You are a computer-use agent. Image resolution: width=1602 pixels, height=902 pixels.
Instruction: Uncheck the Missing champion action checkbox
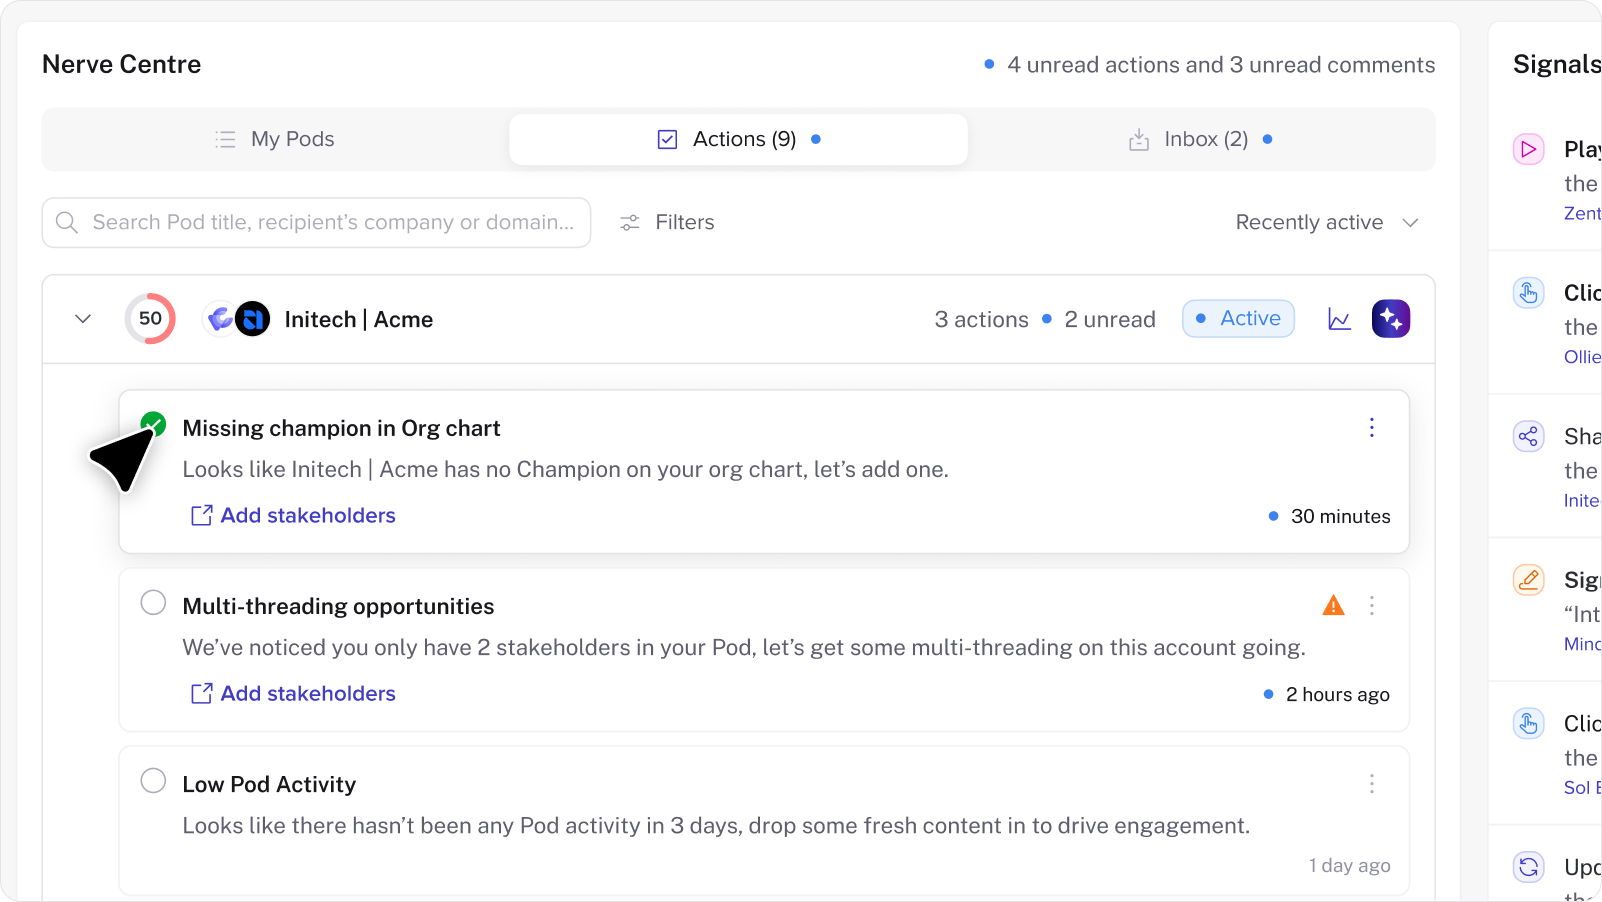pos(153,424)
